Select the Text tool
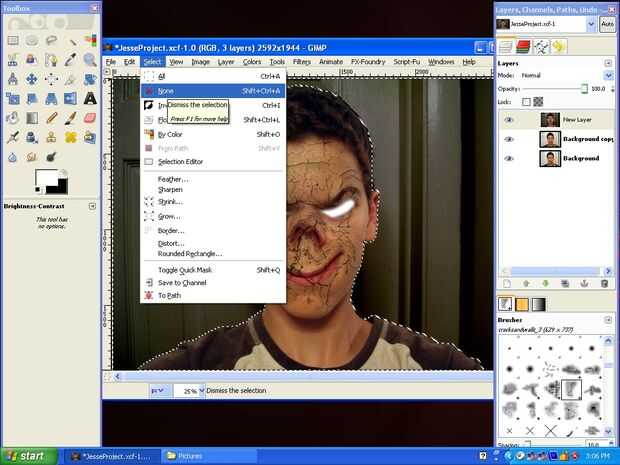Viewport: 620px width, 465px height. pyautogui.click(x=90, y=98)
